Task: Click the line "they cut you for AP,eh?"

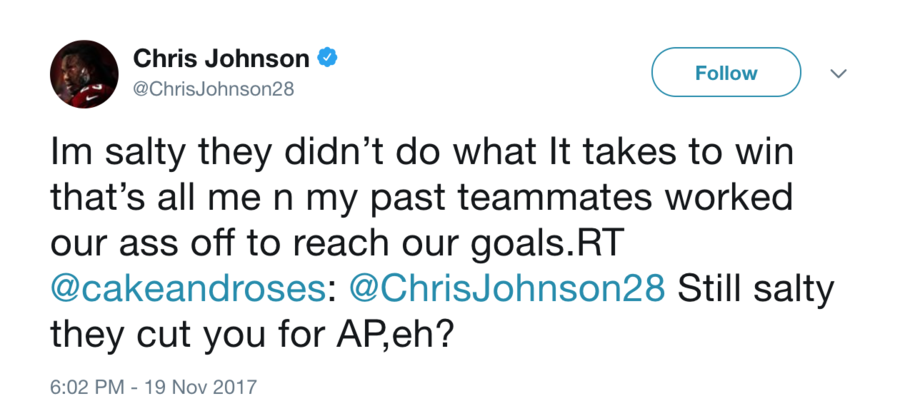Action: (x=250, y=336)
